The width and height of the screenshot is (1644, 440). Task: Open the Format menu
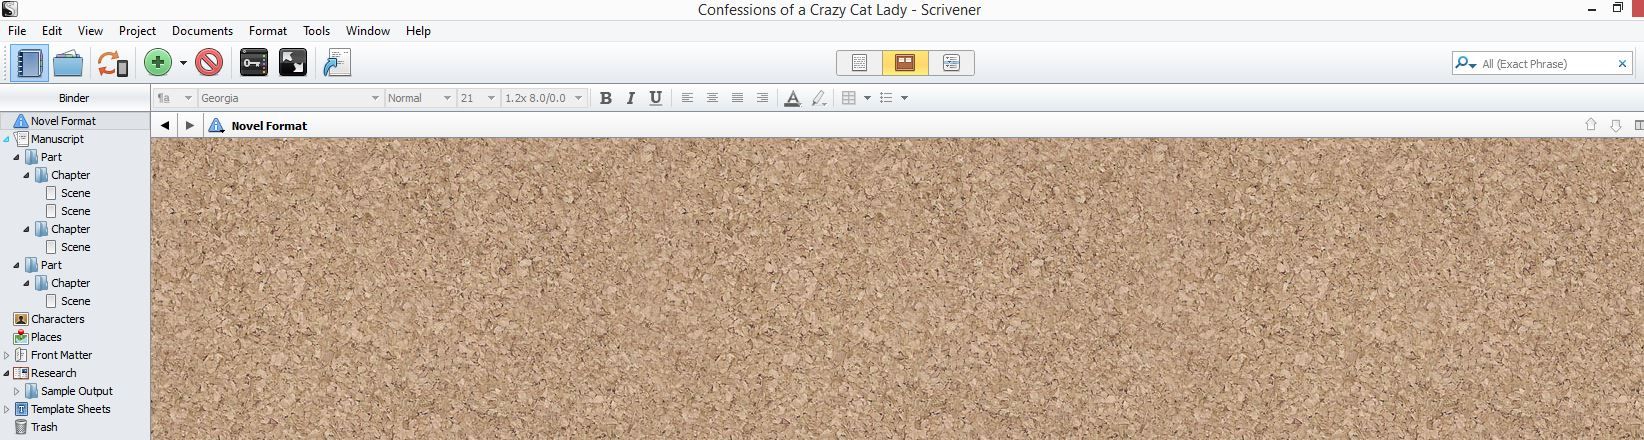268,31
